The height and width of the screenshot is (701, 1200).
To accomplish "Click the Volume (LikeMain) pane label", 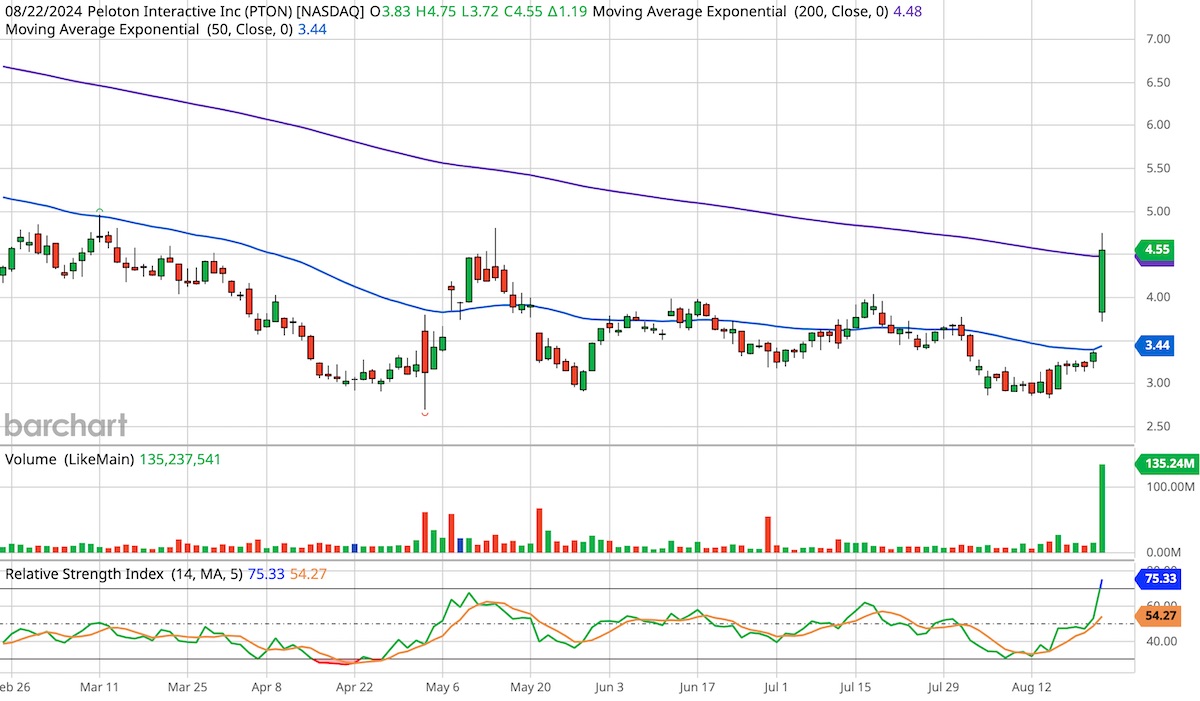I will [x=70, y=459].
